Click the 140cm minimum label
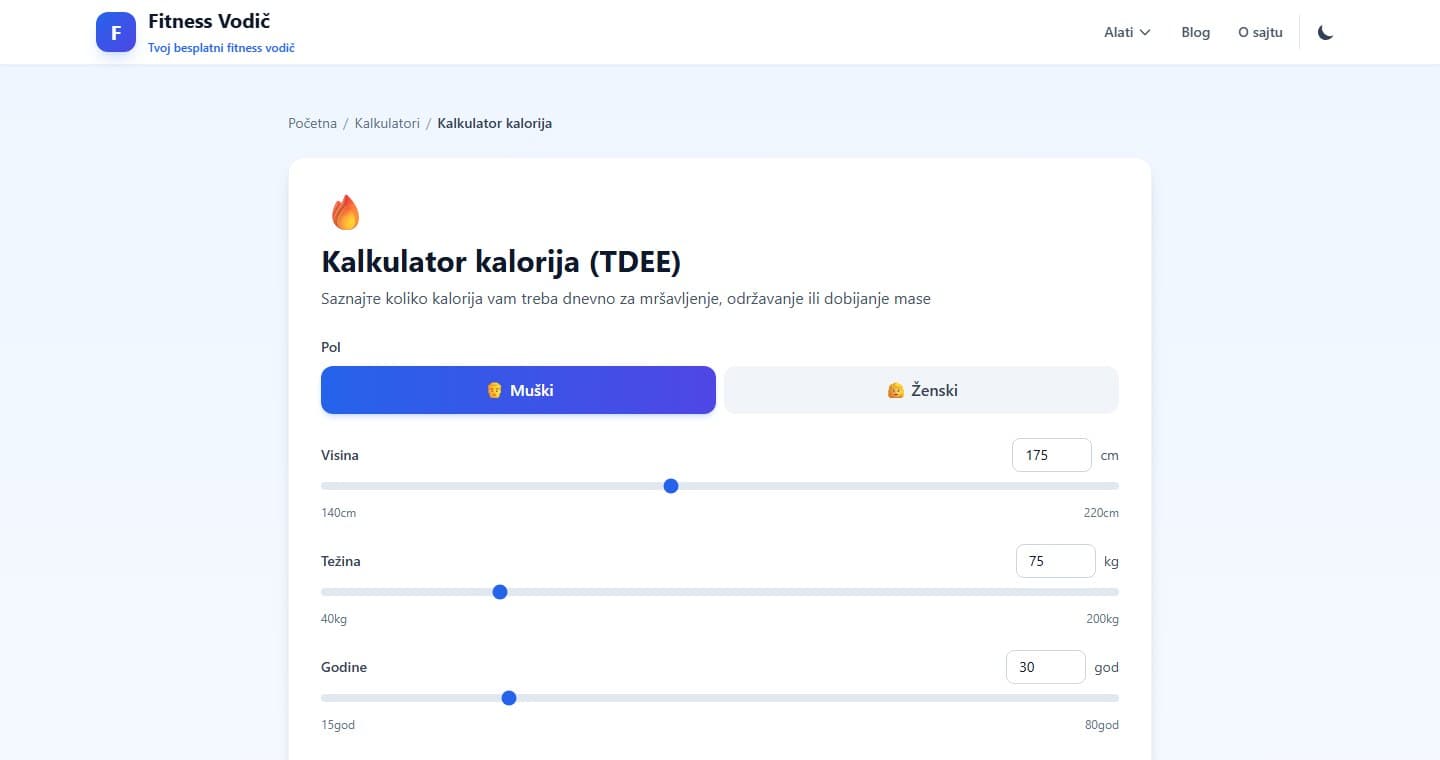The image size is (1440, 760). point(338,513)
